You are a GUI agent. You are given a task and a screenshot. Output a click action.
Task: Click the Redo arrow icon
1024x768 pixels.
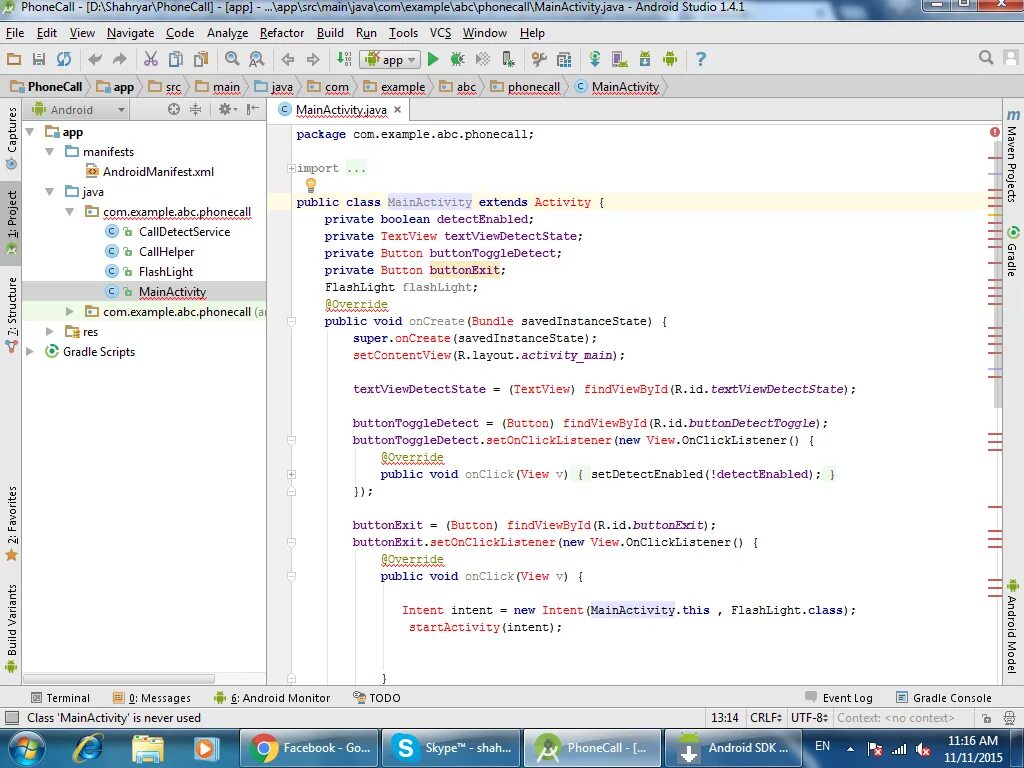tap(120, 59)
